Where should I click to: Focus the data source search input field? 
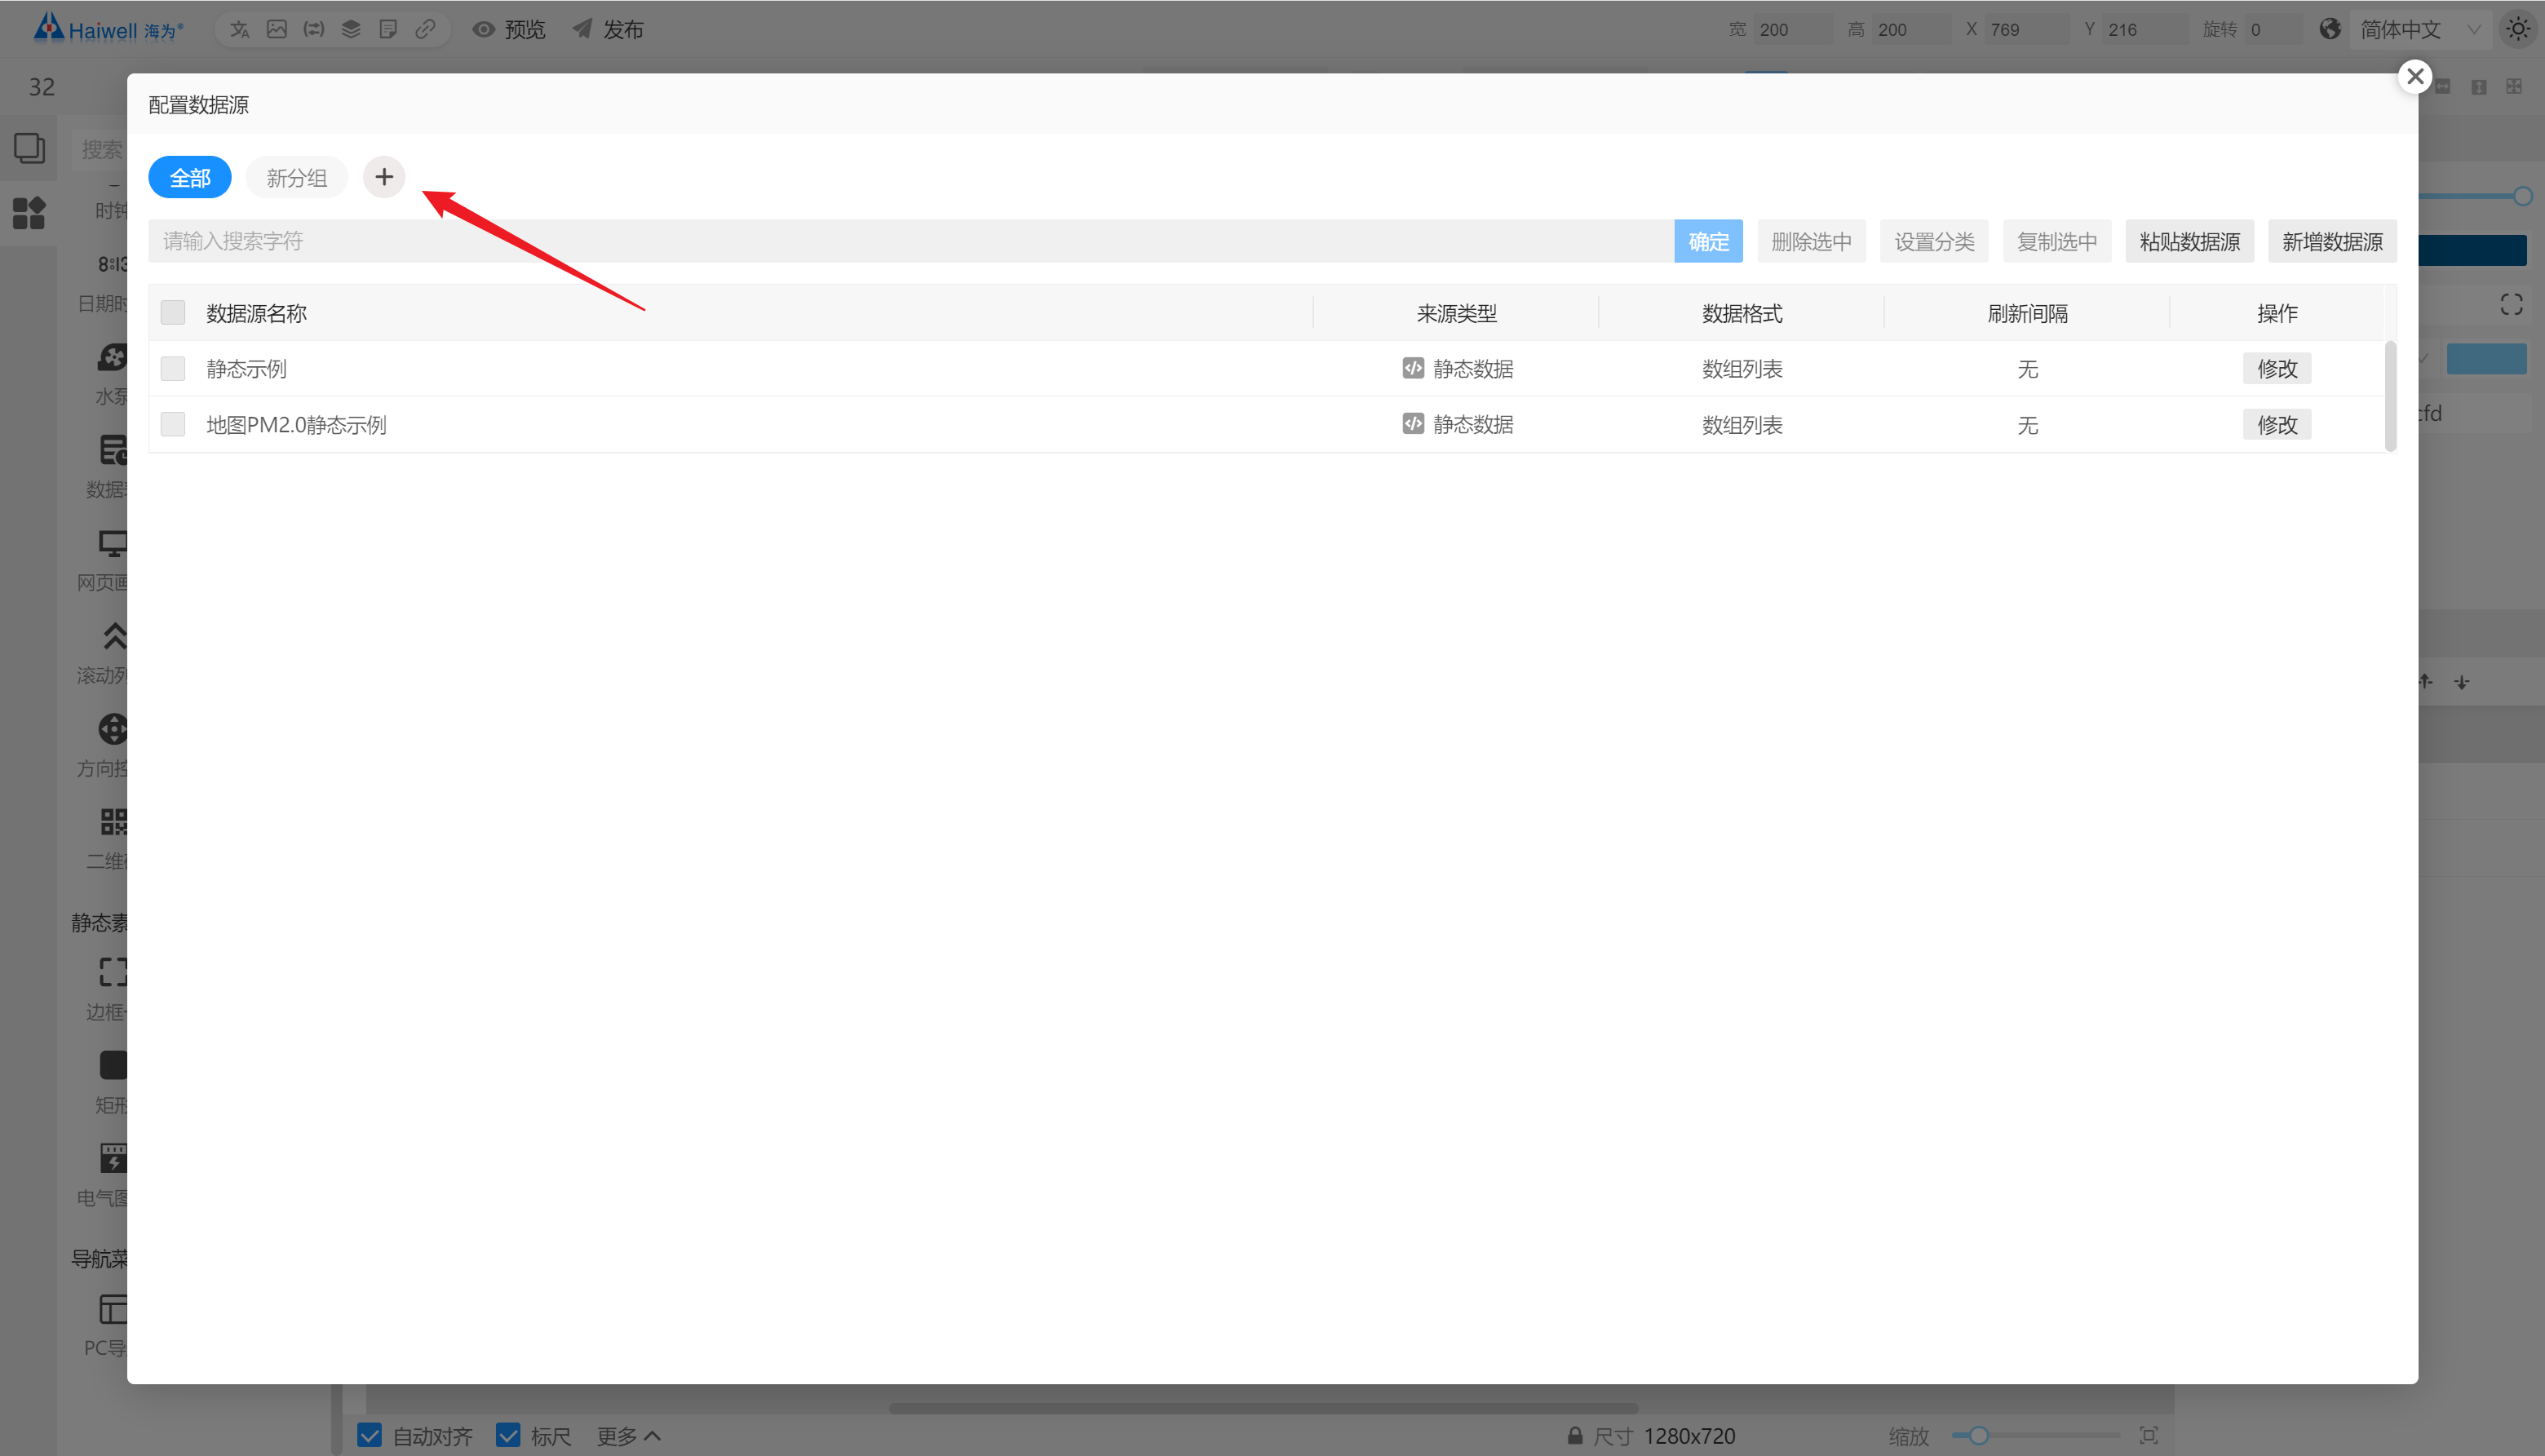tap(910, 241)
